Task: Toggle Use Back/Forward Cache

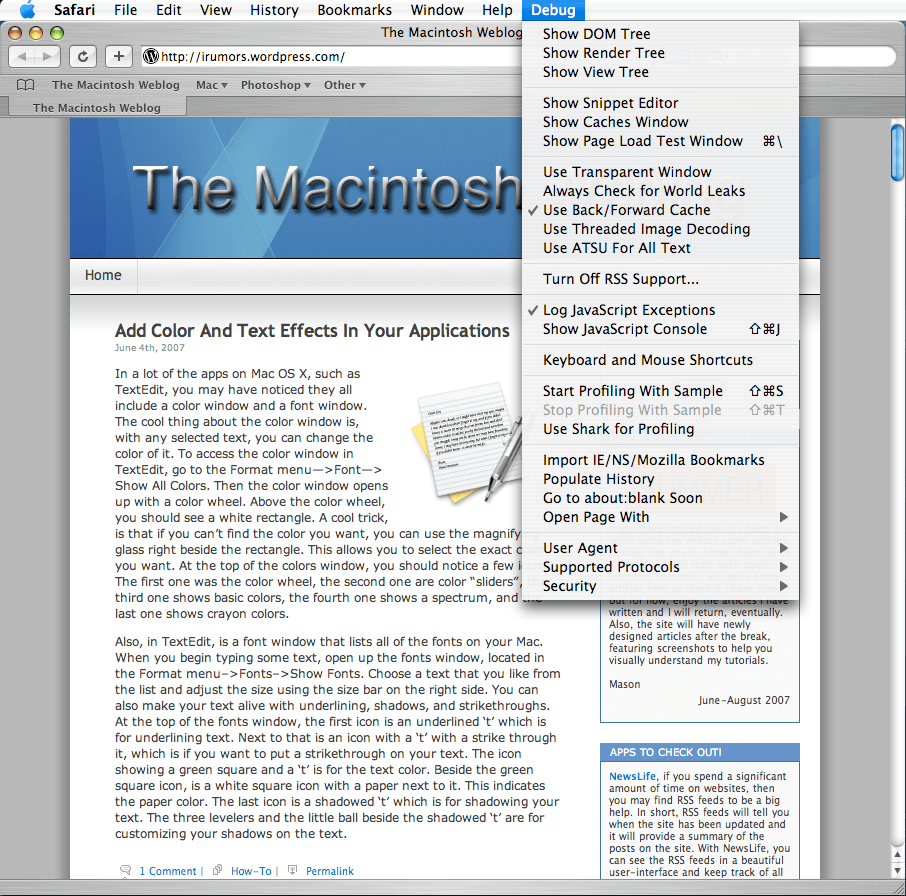Action: coord(660,210)
